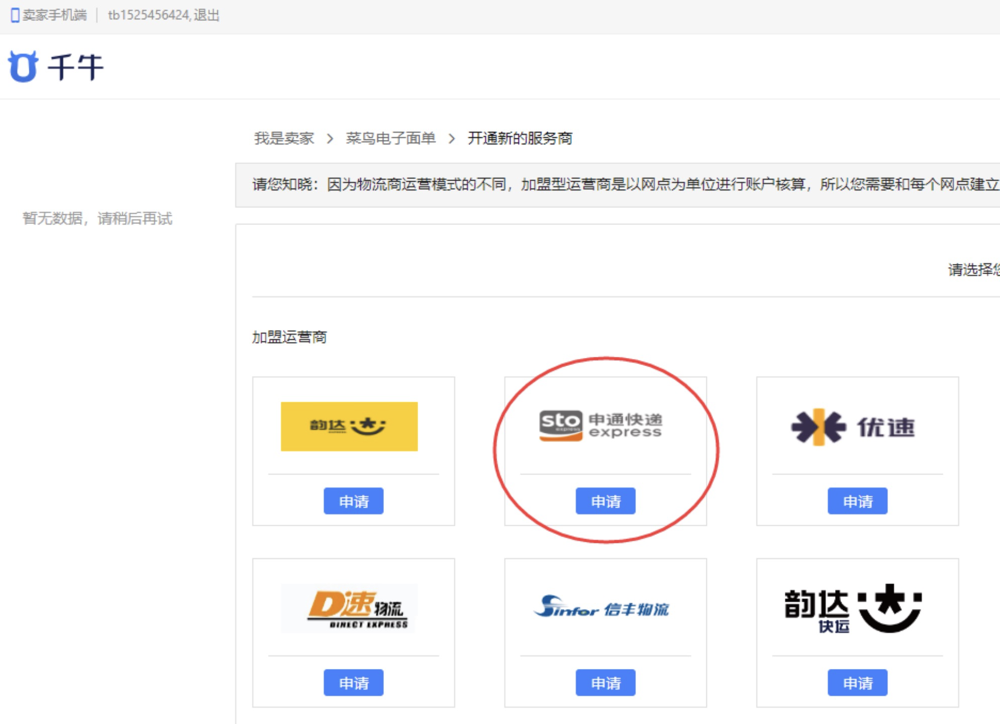Select the yellow 韵达 express logo
The width and height of the screenshot is (1000, 724).
pos(349,426)
